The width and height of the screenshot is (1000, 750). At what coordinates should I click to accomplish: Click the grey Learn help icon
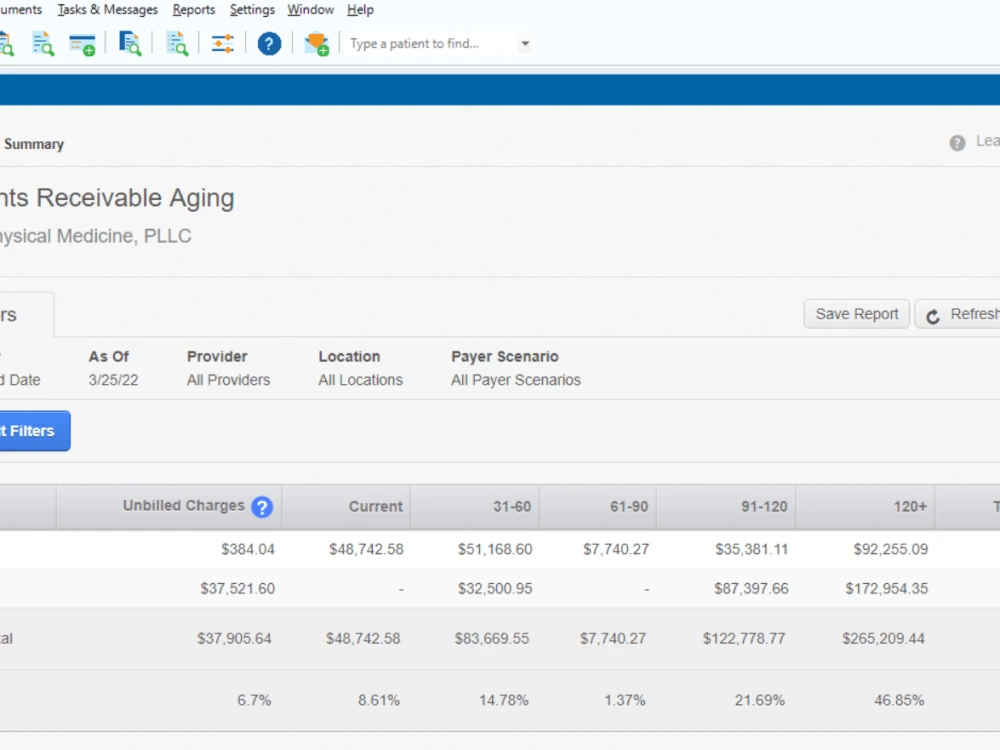957,143
